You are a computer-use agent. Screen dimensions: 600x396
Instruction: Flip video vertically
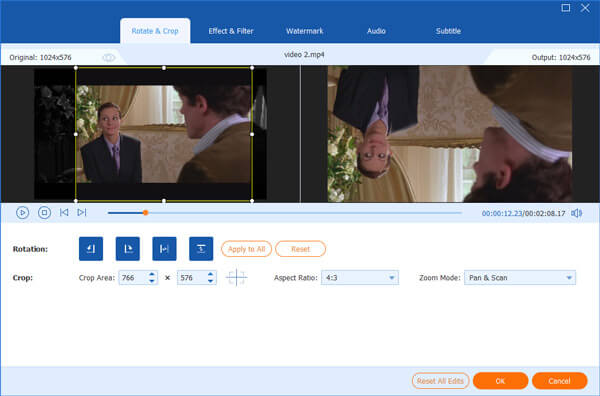[x=201, y=249]
